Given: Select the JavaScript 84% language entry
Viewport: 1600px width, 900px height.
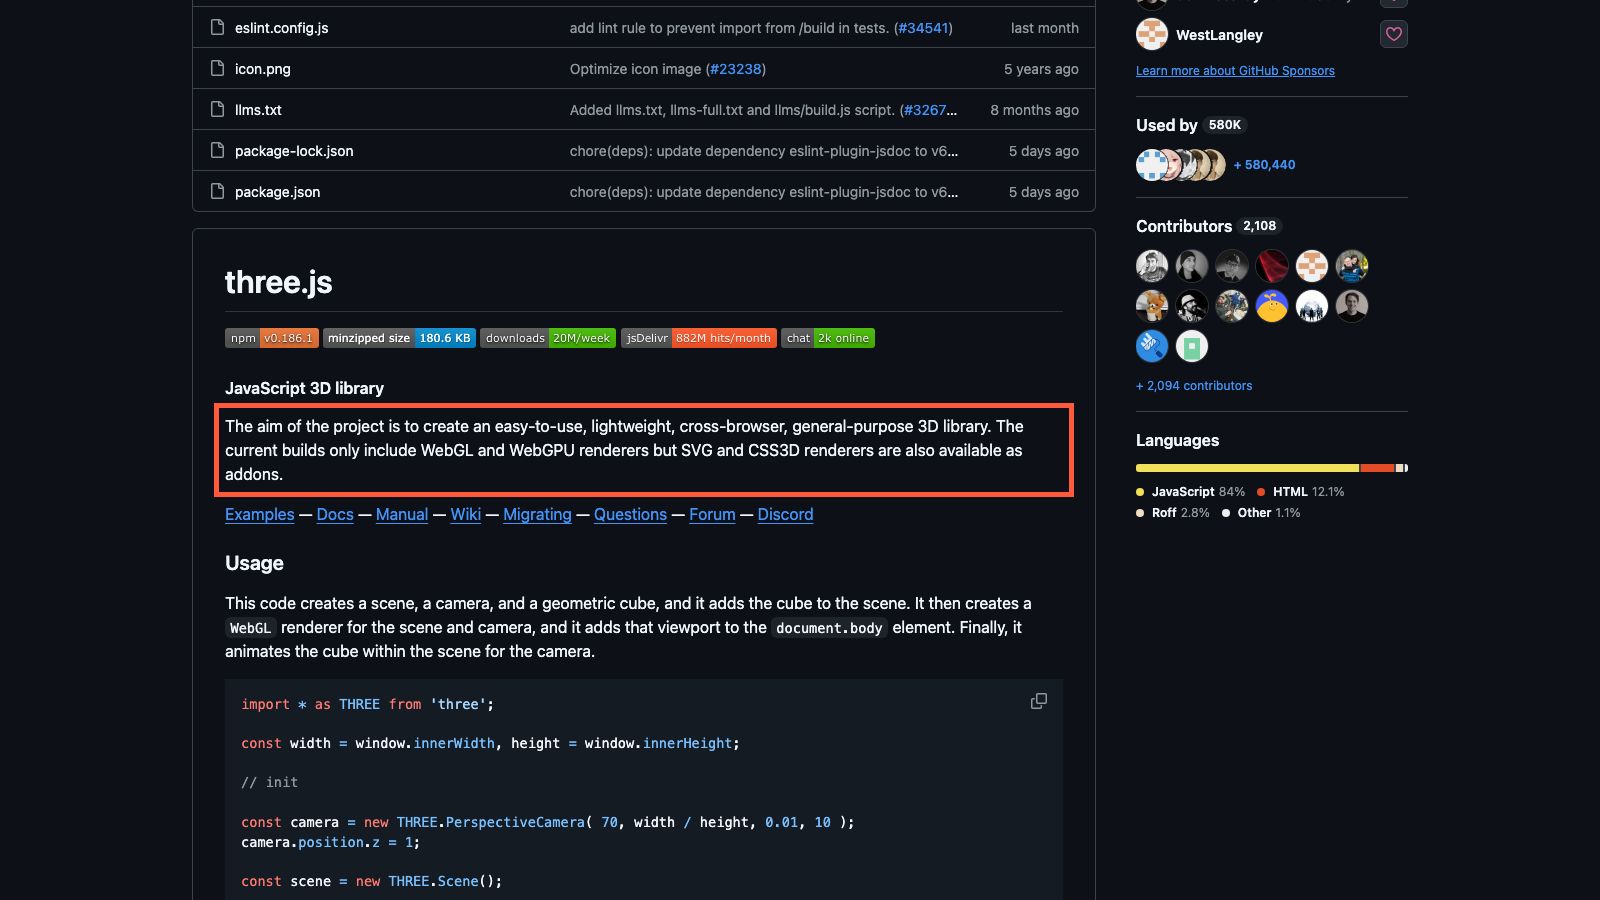Looking at the screenshot, I should tap(1191, 492).
